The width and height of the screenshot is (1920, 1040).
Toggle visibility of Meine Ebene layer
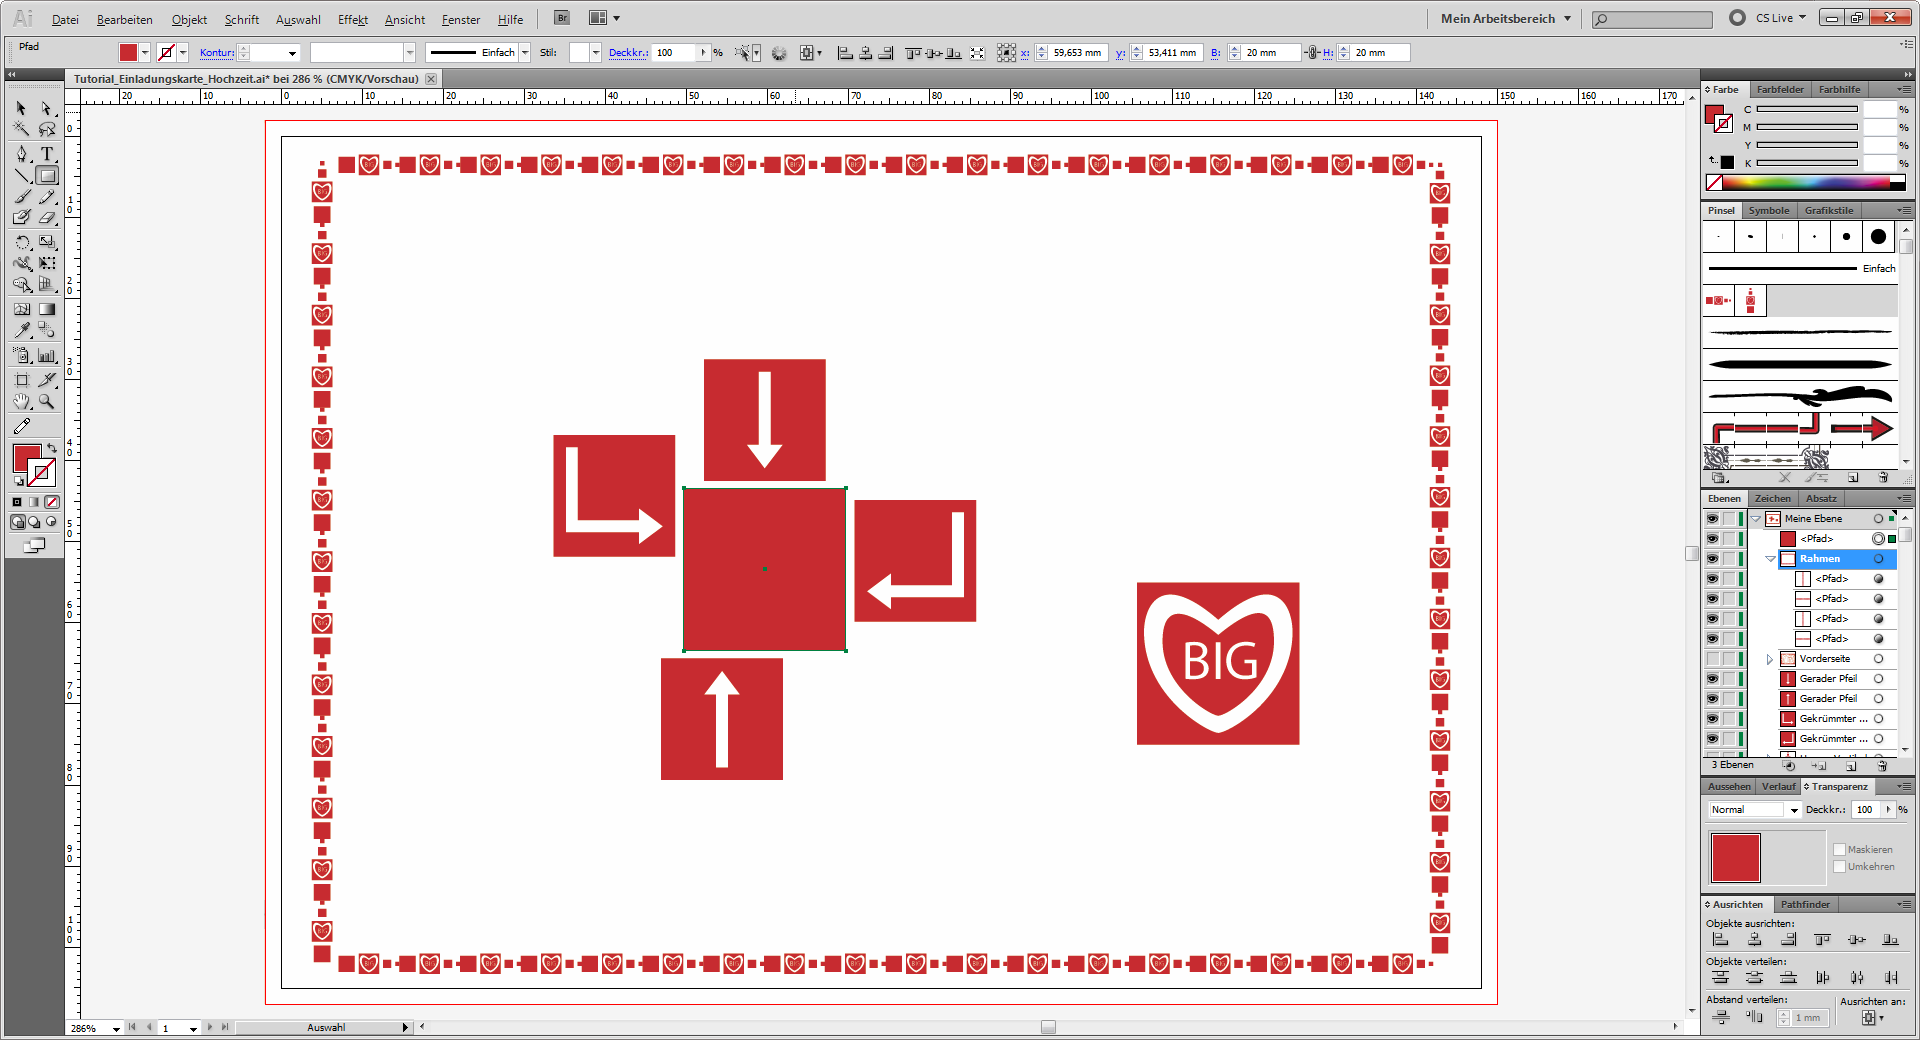click(x=1712, y=519)
